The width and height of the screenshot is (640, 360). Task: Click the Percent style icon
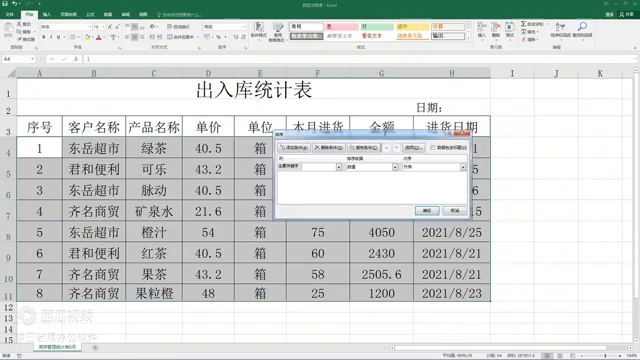tap(218, 37)
